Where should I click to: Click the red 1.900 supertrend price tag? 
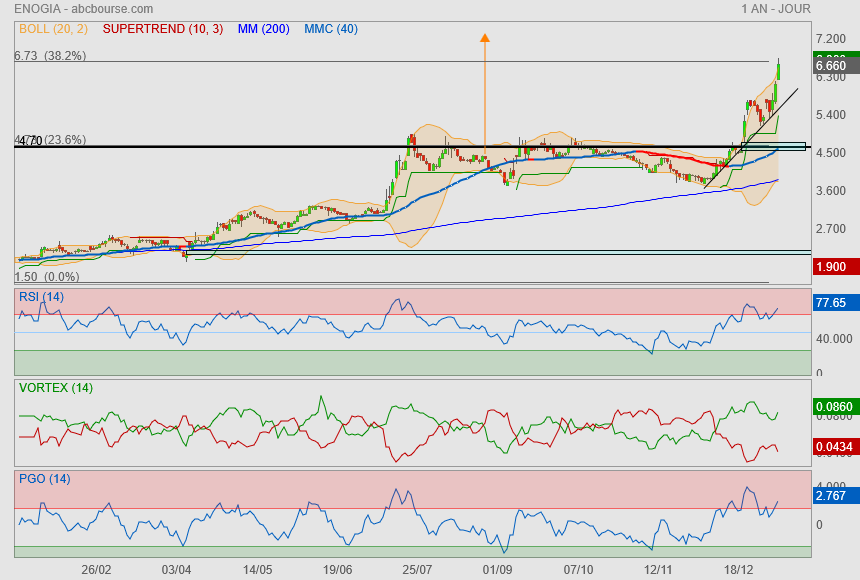832,267
